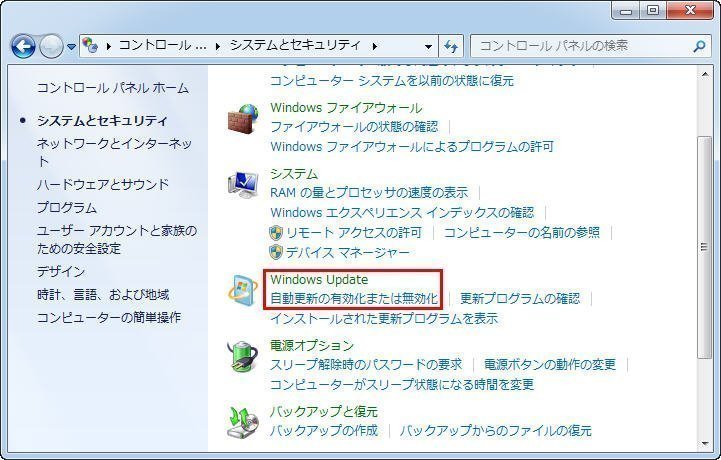Click コンピューターがスリープ状態になる時間を変更

click(x=402, y=384)
